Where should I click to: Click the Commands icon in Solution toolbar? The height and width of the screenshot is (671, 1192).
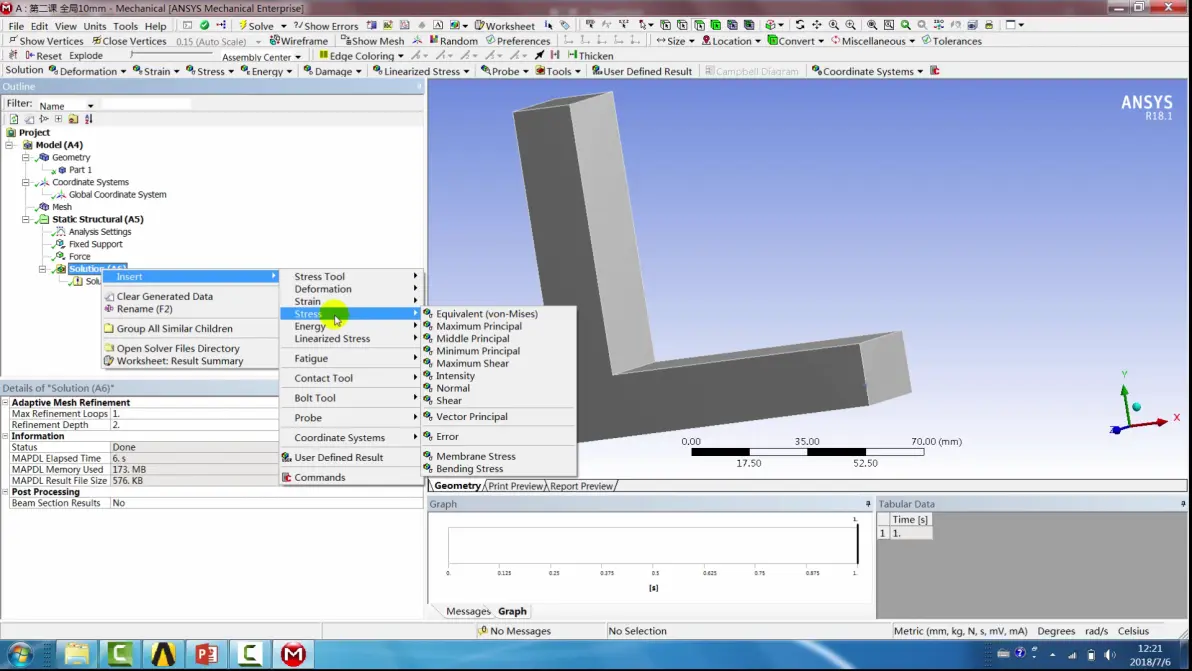[x=935, y=71]
